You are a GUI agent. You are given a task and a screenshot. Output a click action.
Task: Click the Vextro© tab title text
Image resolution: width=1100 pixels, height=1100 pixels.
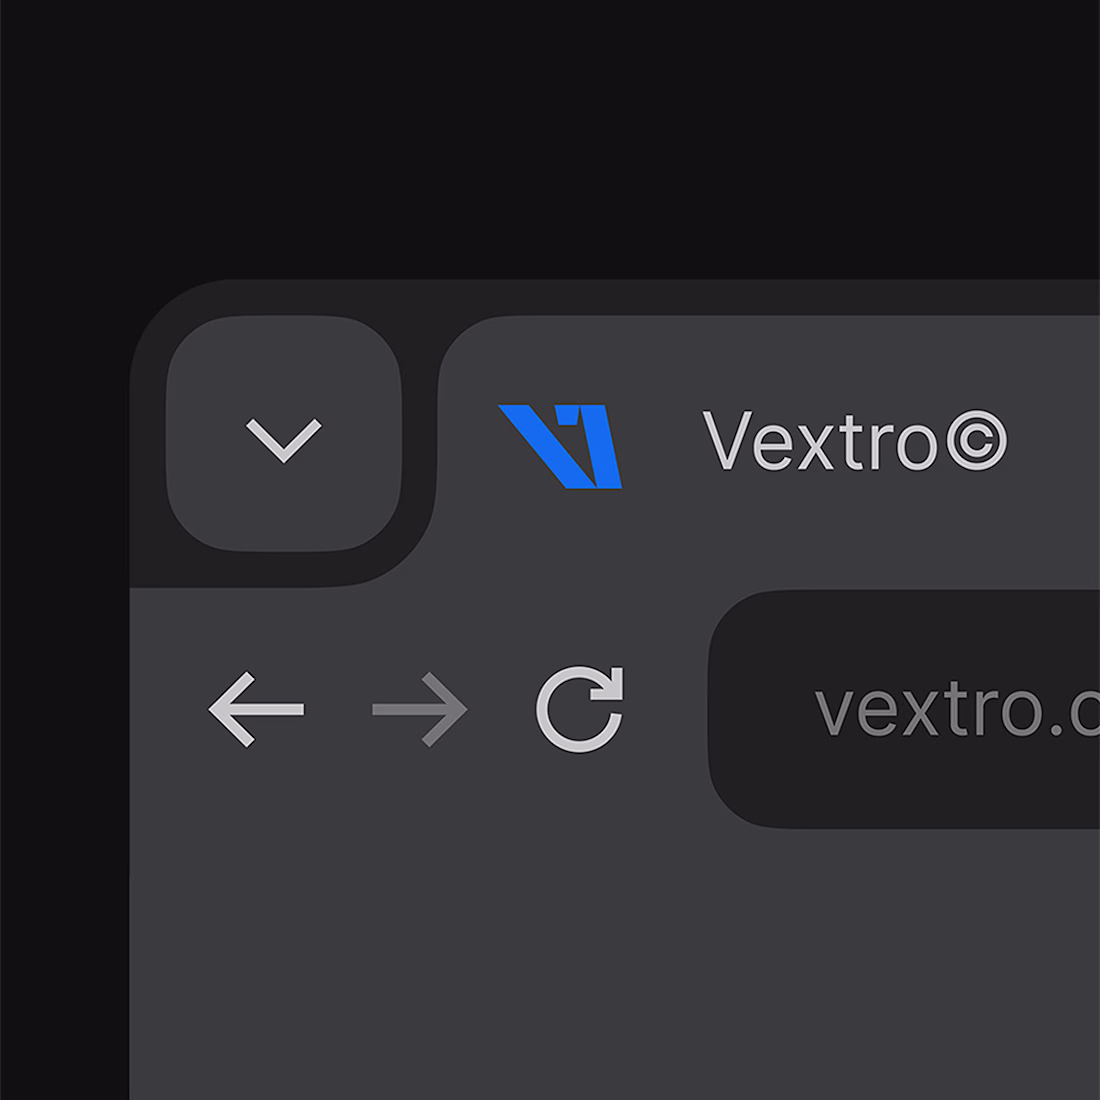(854, 441)
